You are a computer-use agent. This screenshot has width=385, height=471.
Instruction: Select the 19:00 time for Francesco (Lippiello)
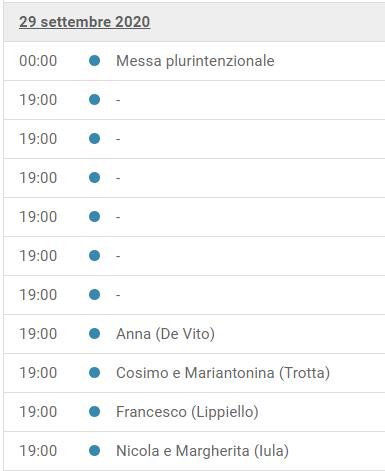38,412
